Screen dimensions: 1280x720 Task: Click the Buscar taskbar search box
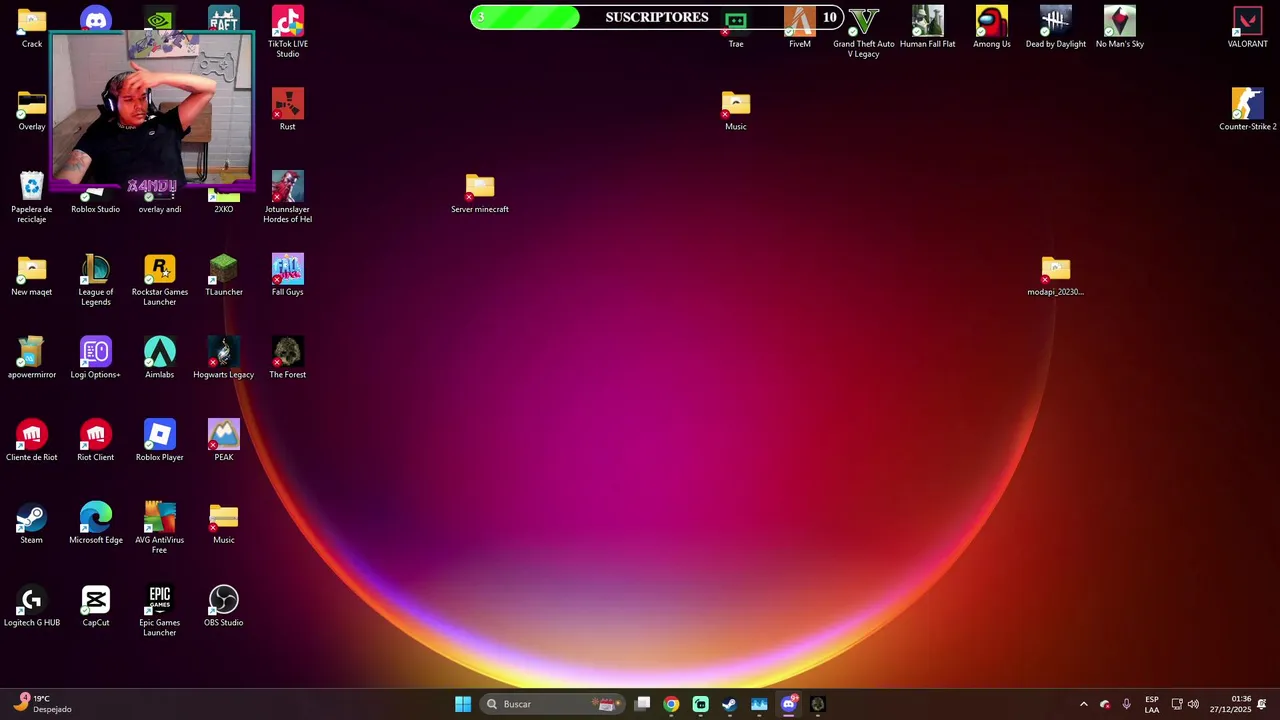pyautogui.click(x=552, y=704)
